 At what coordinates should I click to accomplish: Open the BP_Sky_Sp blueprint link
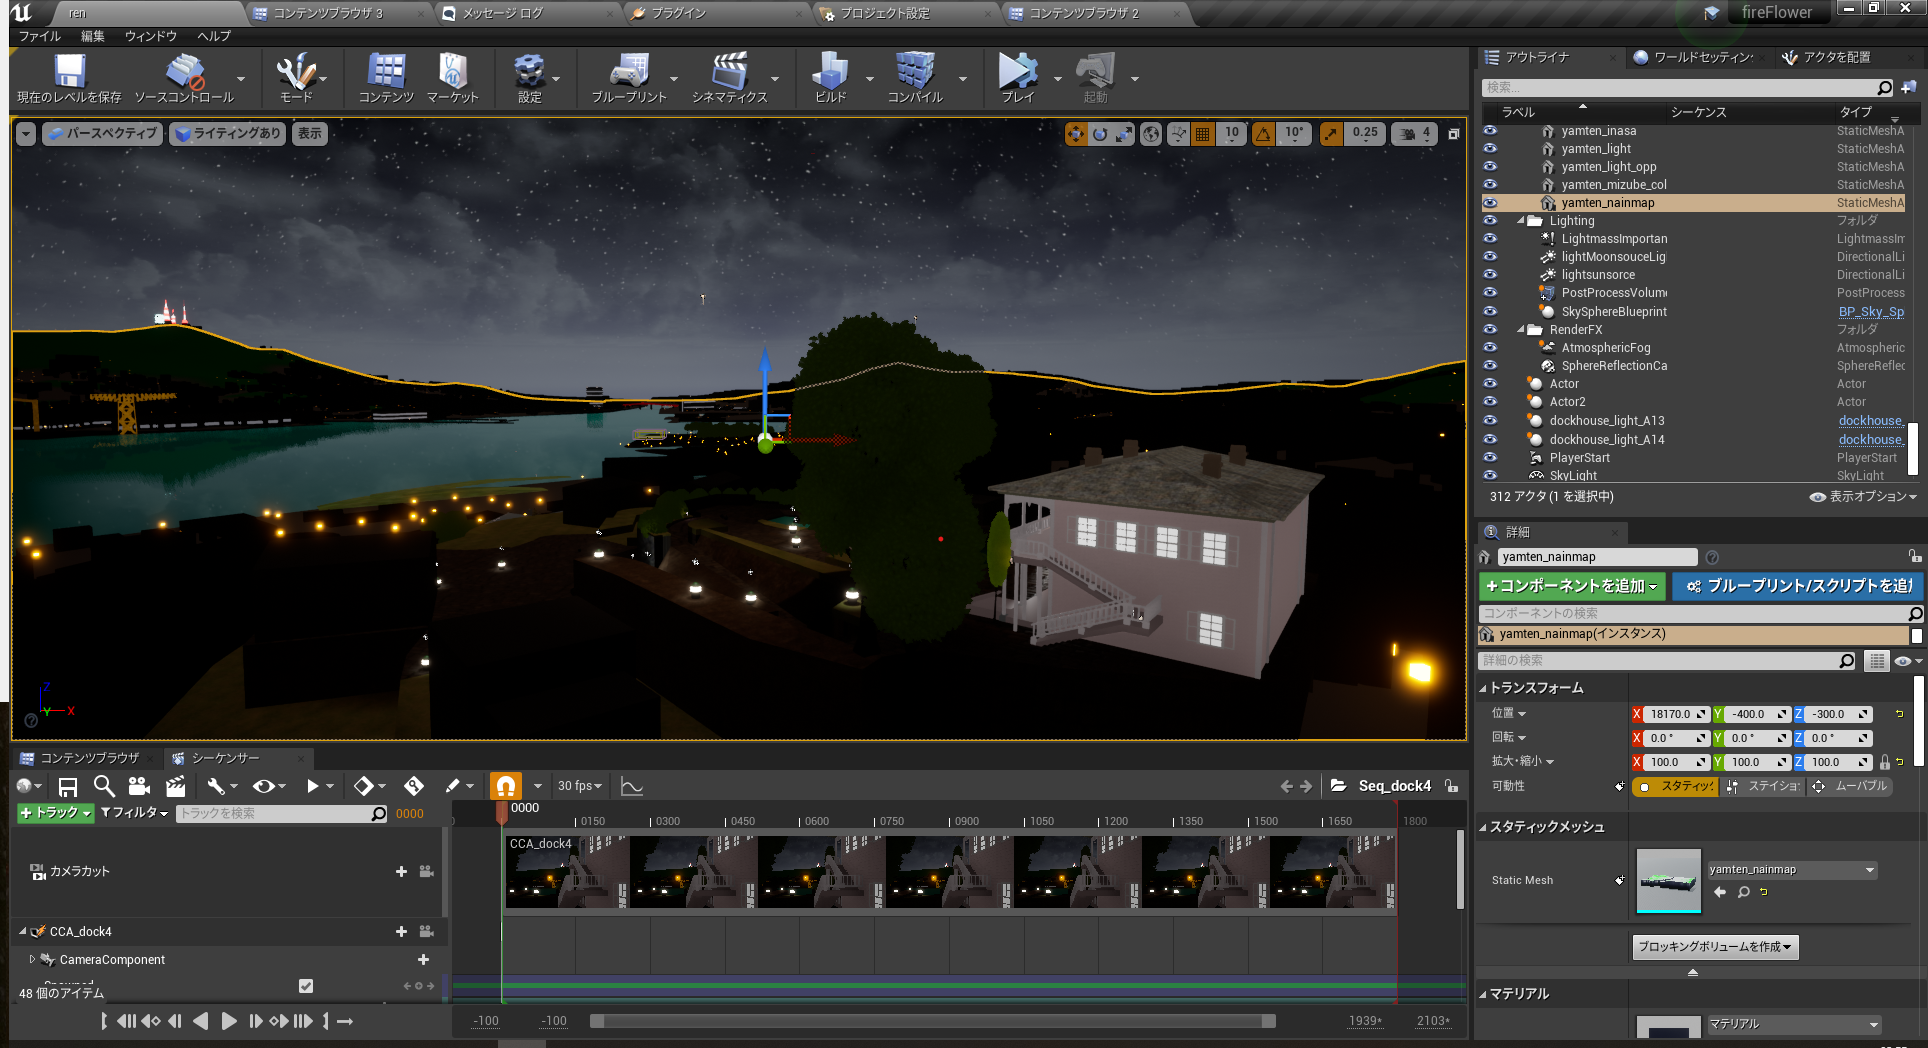[1871, 312]
